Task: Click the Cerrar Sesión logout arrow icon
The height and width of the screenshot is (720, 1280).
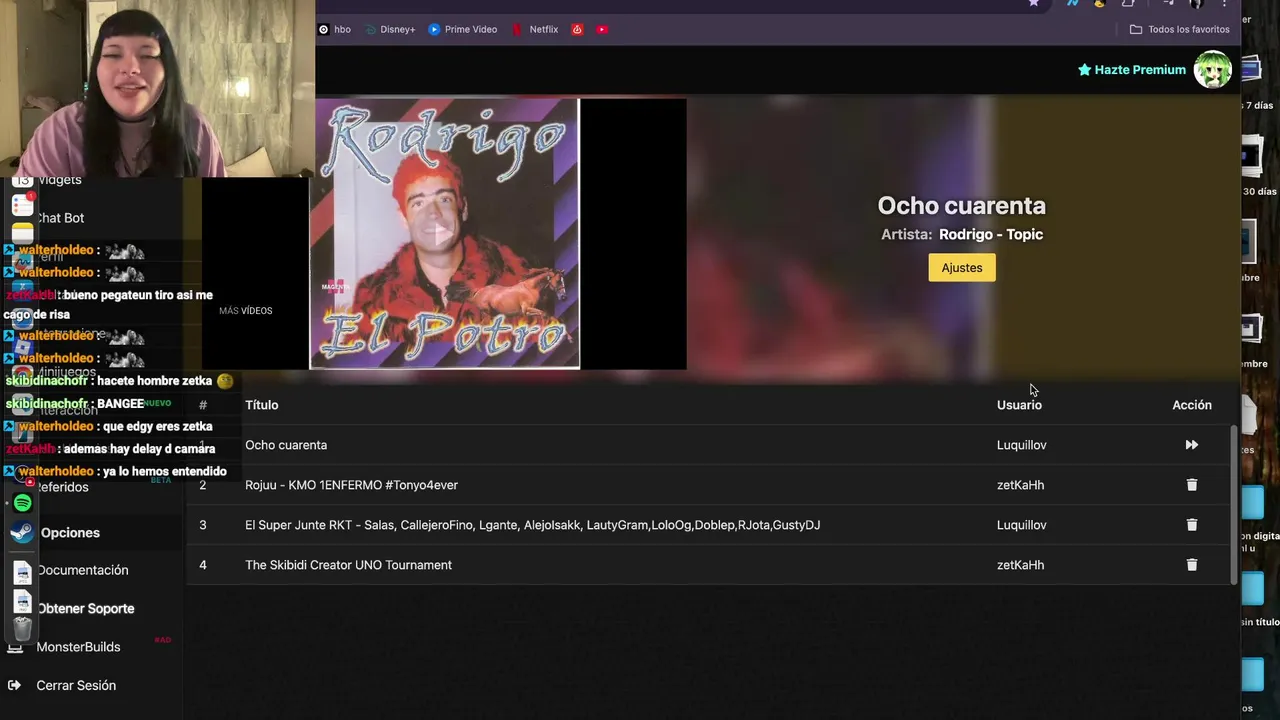Action: pos(14,685)
